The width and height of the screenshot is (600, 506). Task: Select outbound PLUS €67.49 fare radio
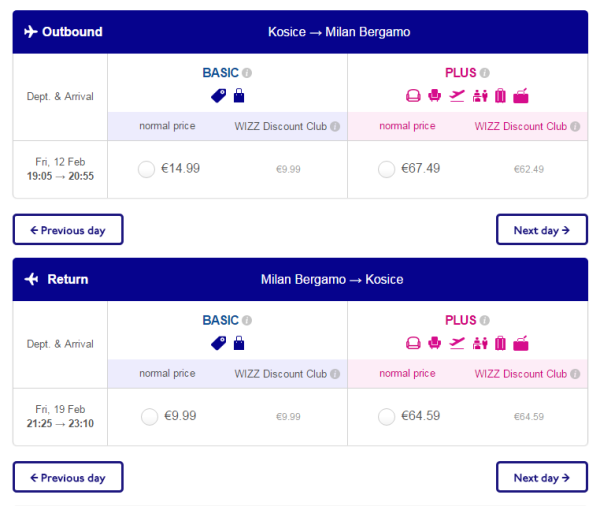coord(386,169)
